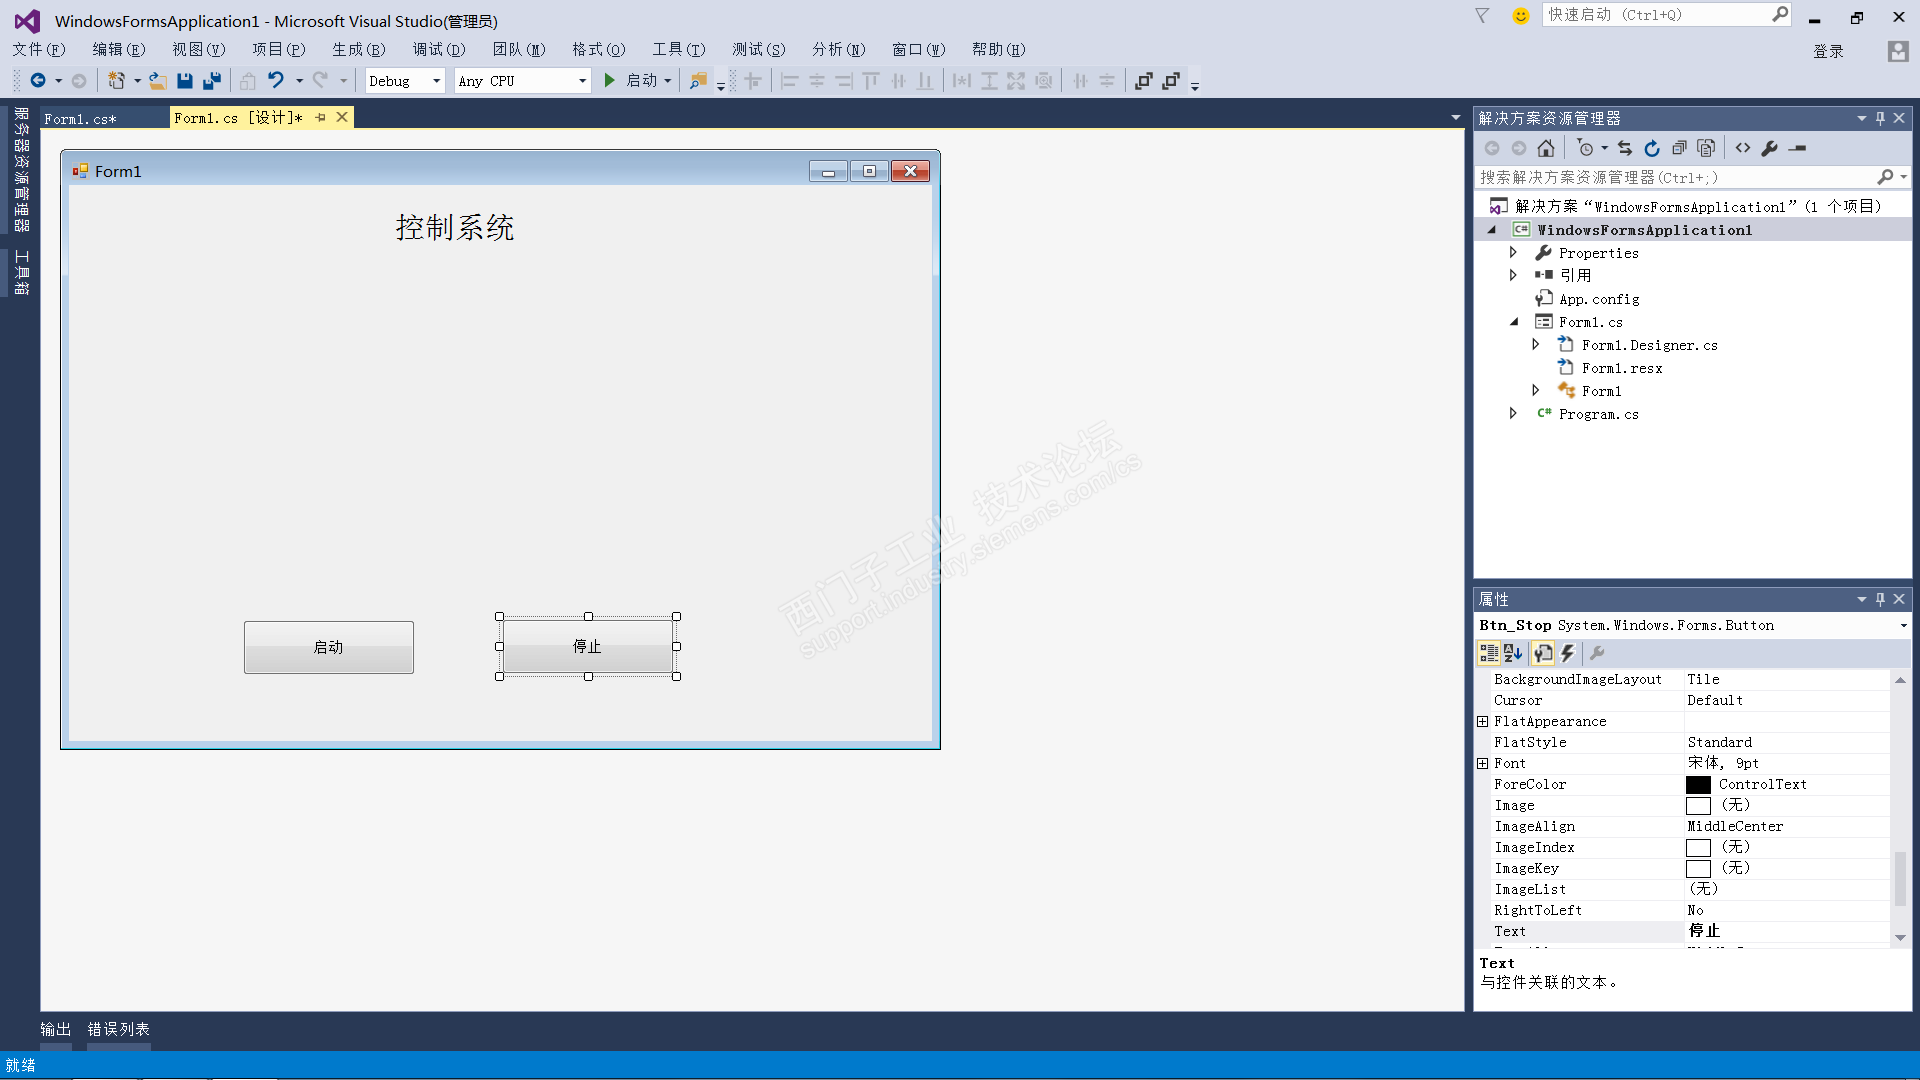Select the 启动 button on Form1
The height and width of the screenshot is (1080, 1920).
pyautogui.click(x=328, y=647)
